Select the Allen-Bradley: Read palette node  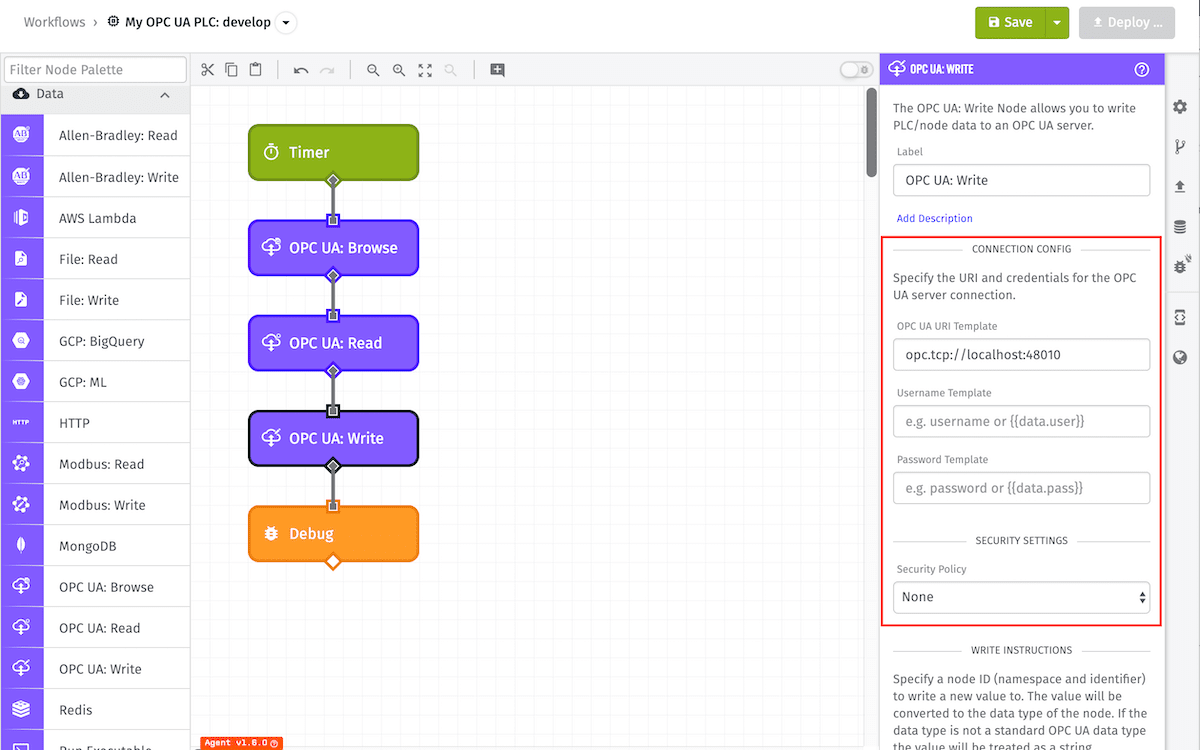(95, 136)
